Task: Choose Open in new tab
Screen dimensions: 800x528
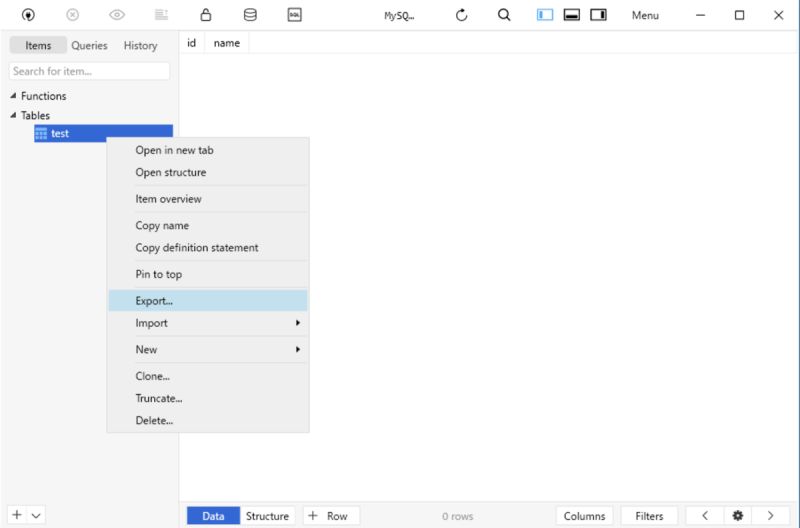Action: pyautogui.click(x=208, y=150)
